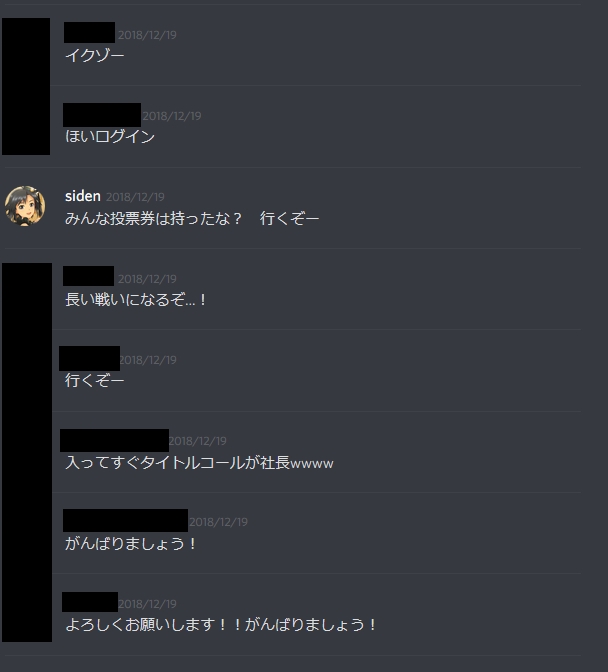Click hidden username above よろしくお願いします message
608x672 pixels.
90,602
